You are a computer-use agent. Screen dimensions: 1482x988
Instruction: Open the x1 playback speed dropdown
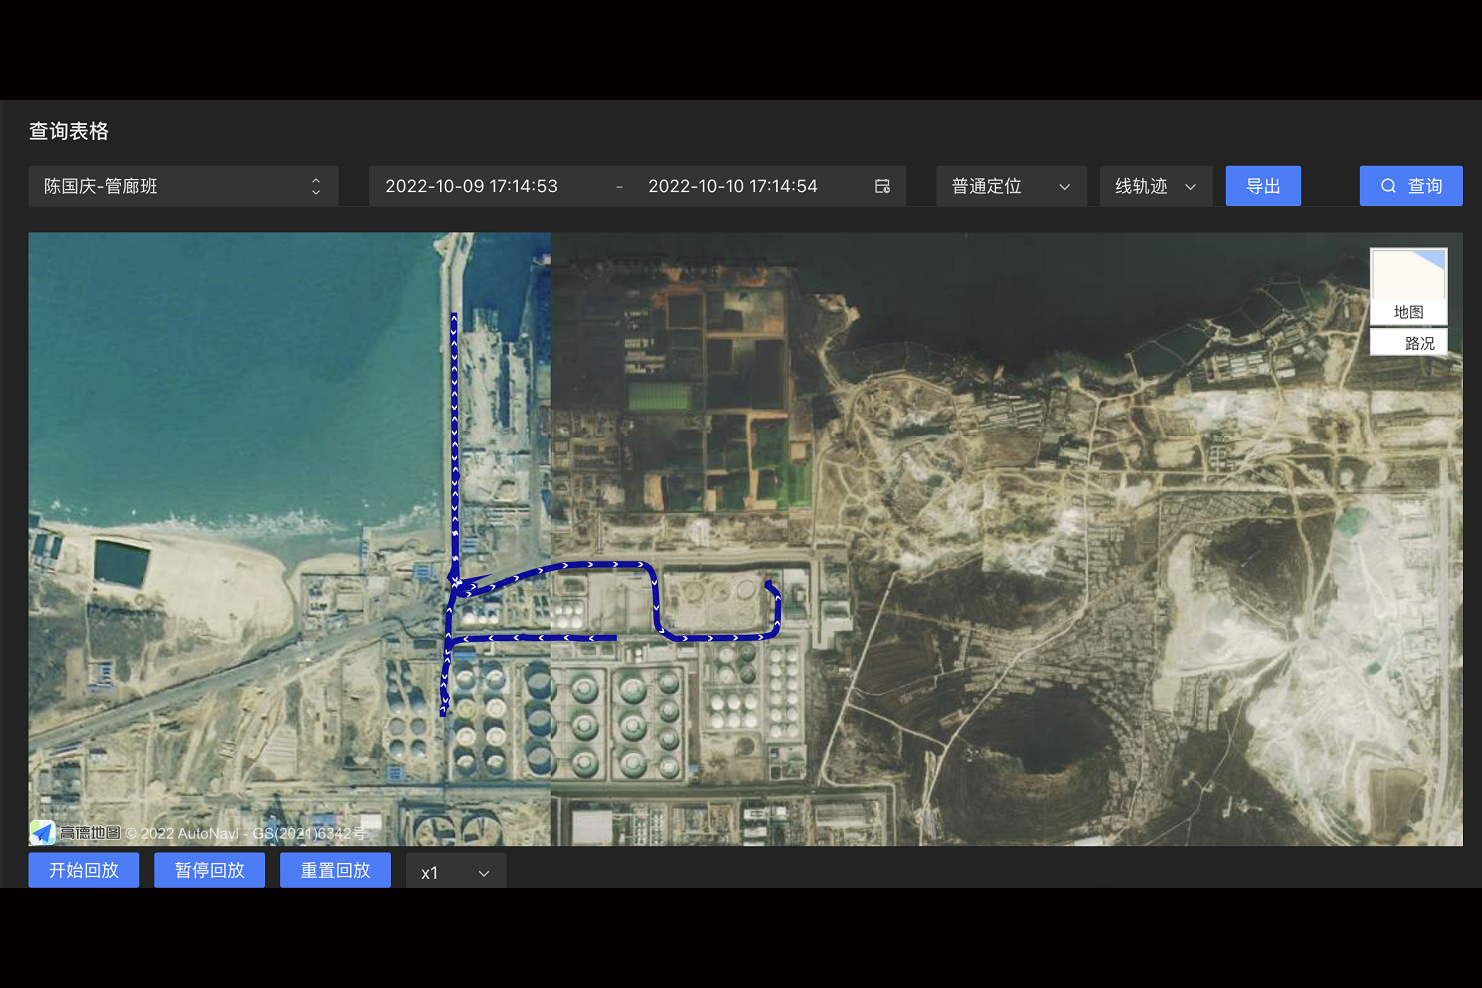coord(456,872)
